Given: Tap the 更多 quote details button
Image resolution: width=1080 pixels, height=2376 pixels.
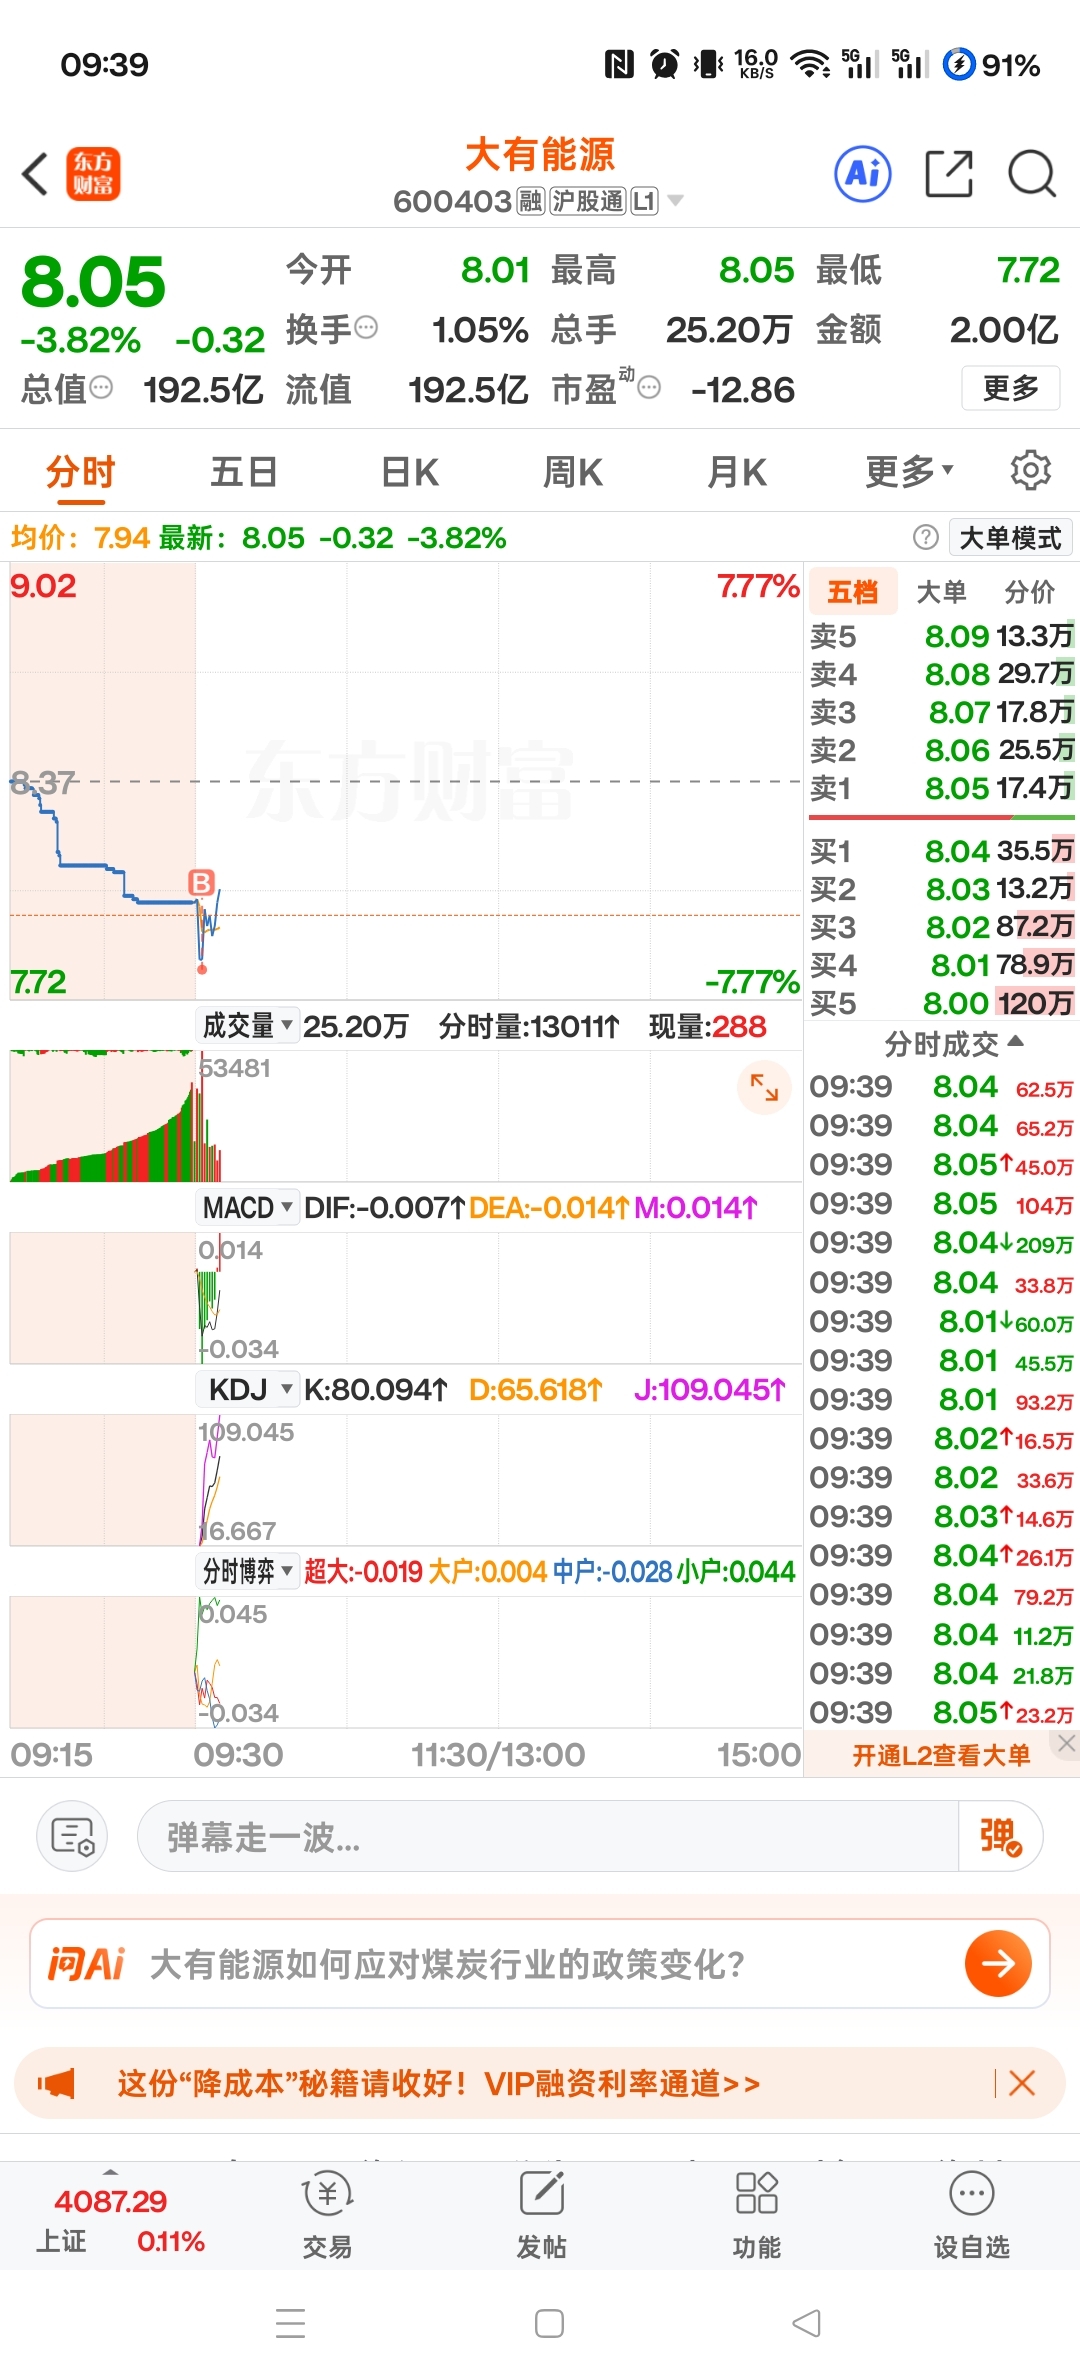Looking at the screenshot, I should 1010,387.
